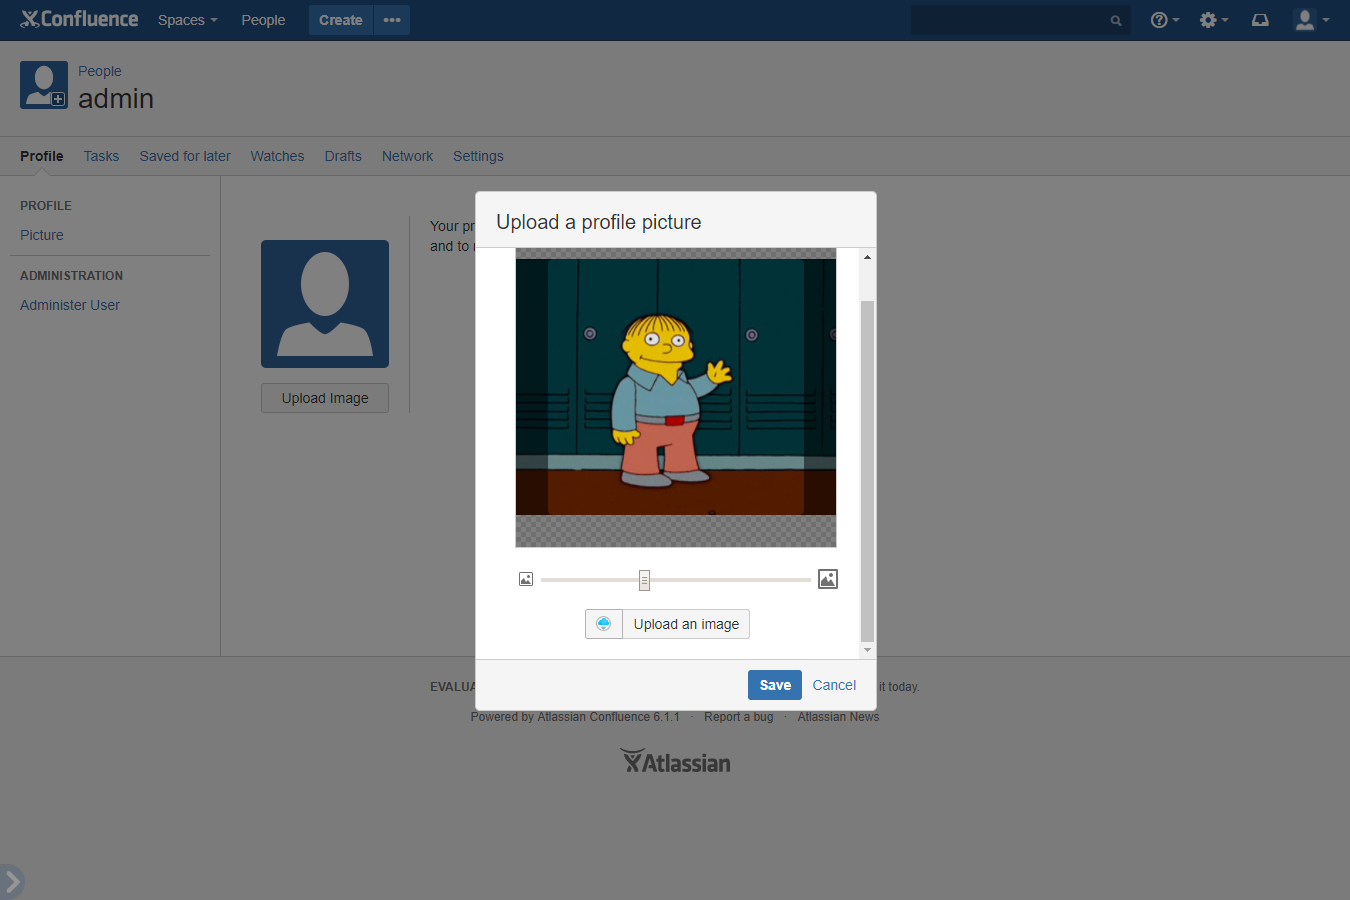The width and height of the screenshot is (1350, 900).
Task: Open the Drafts tab
Action: [343, 156]
